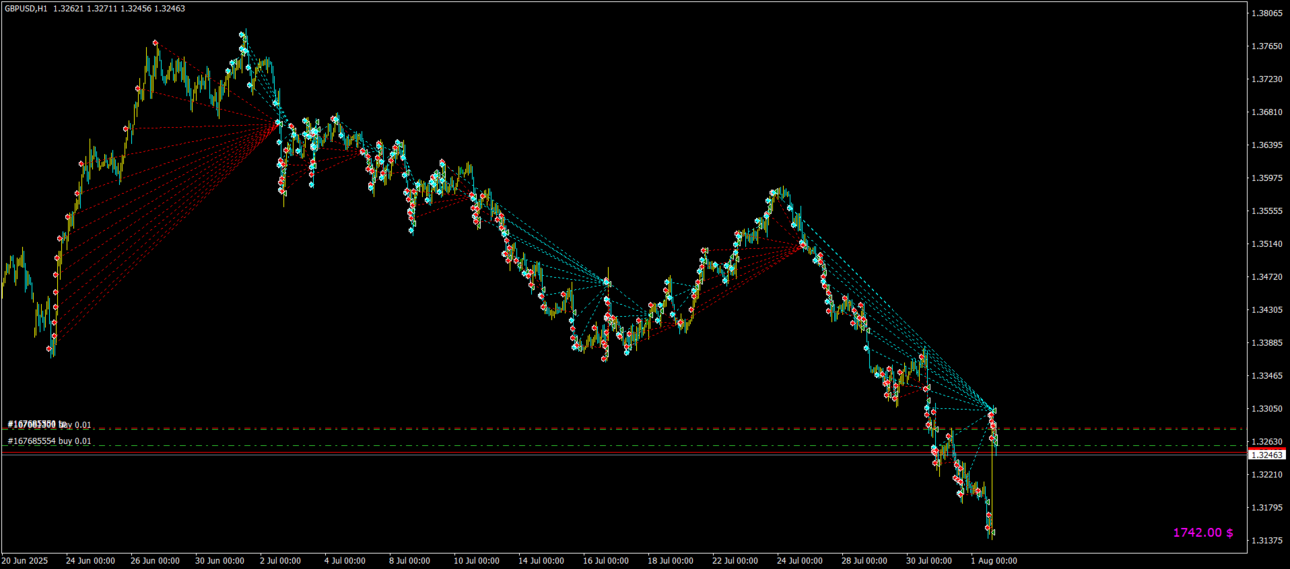This screenshot has height=569, width=1290.
Task: Click the 18 Jul 00:00 time label
Action: point(670,561)
